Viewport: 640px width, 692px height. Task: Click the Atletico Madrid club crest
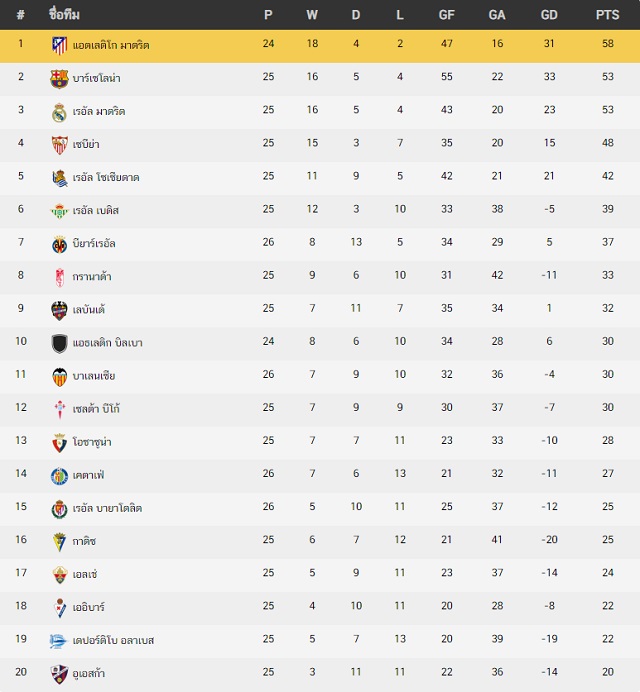59,45
